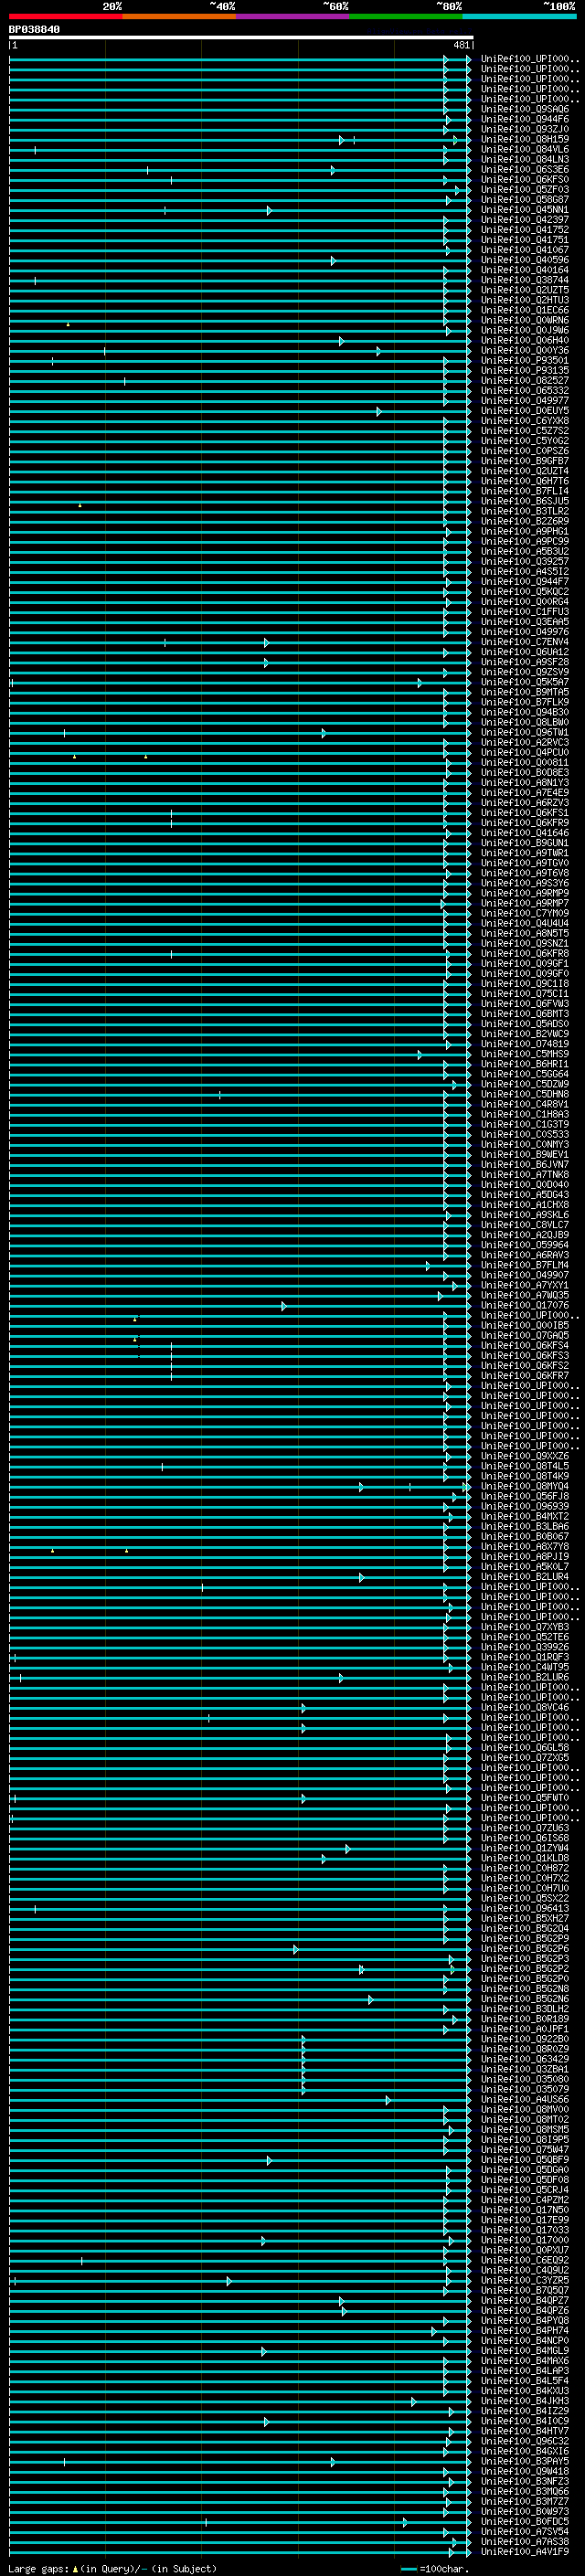Click hit name UniRef100_Q8T4K9

point(525,1476)
